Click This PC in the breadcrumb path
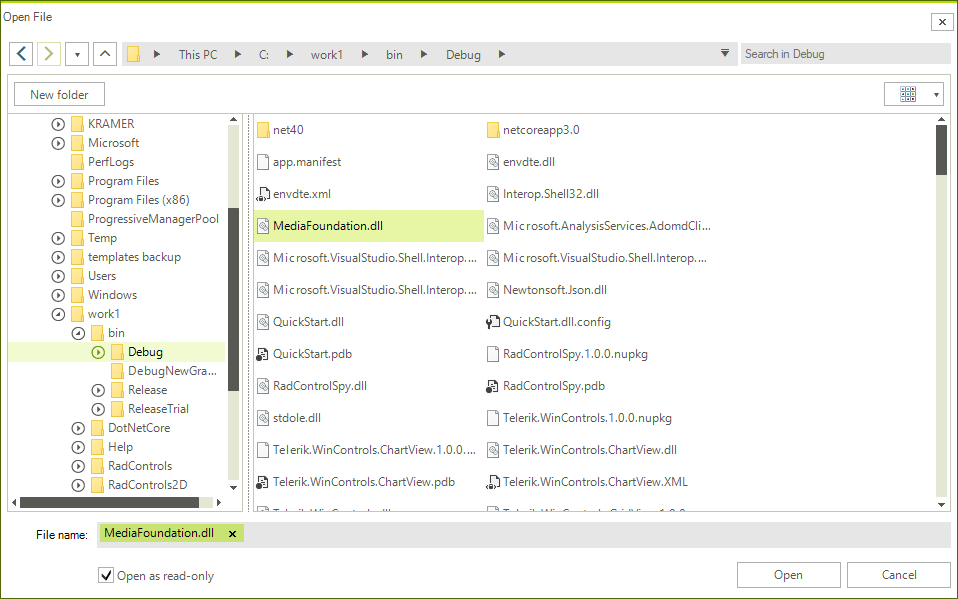The width and height of the screenshot is (958, 599). point(197,54)
